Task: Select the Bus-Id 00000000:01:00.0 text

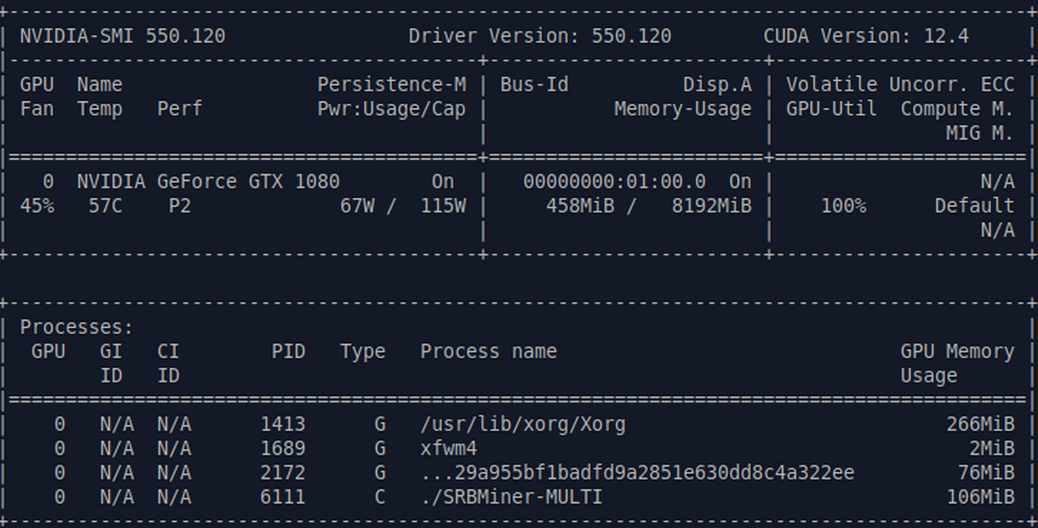Action: [x=614, y=181]
